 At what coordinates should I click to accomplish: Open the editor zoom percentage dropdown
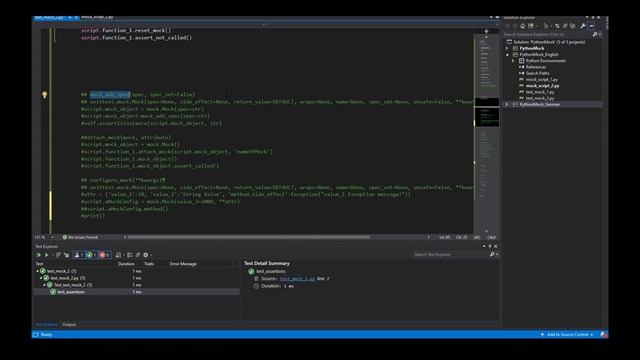(x=52, y=237)
